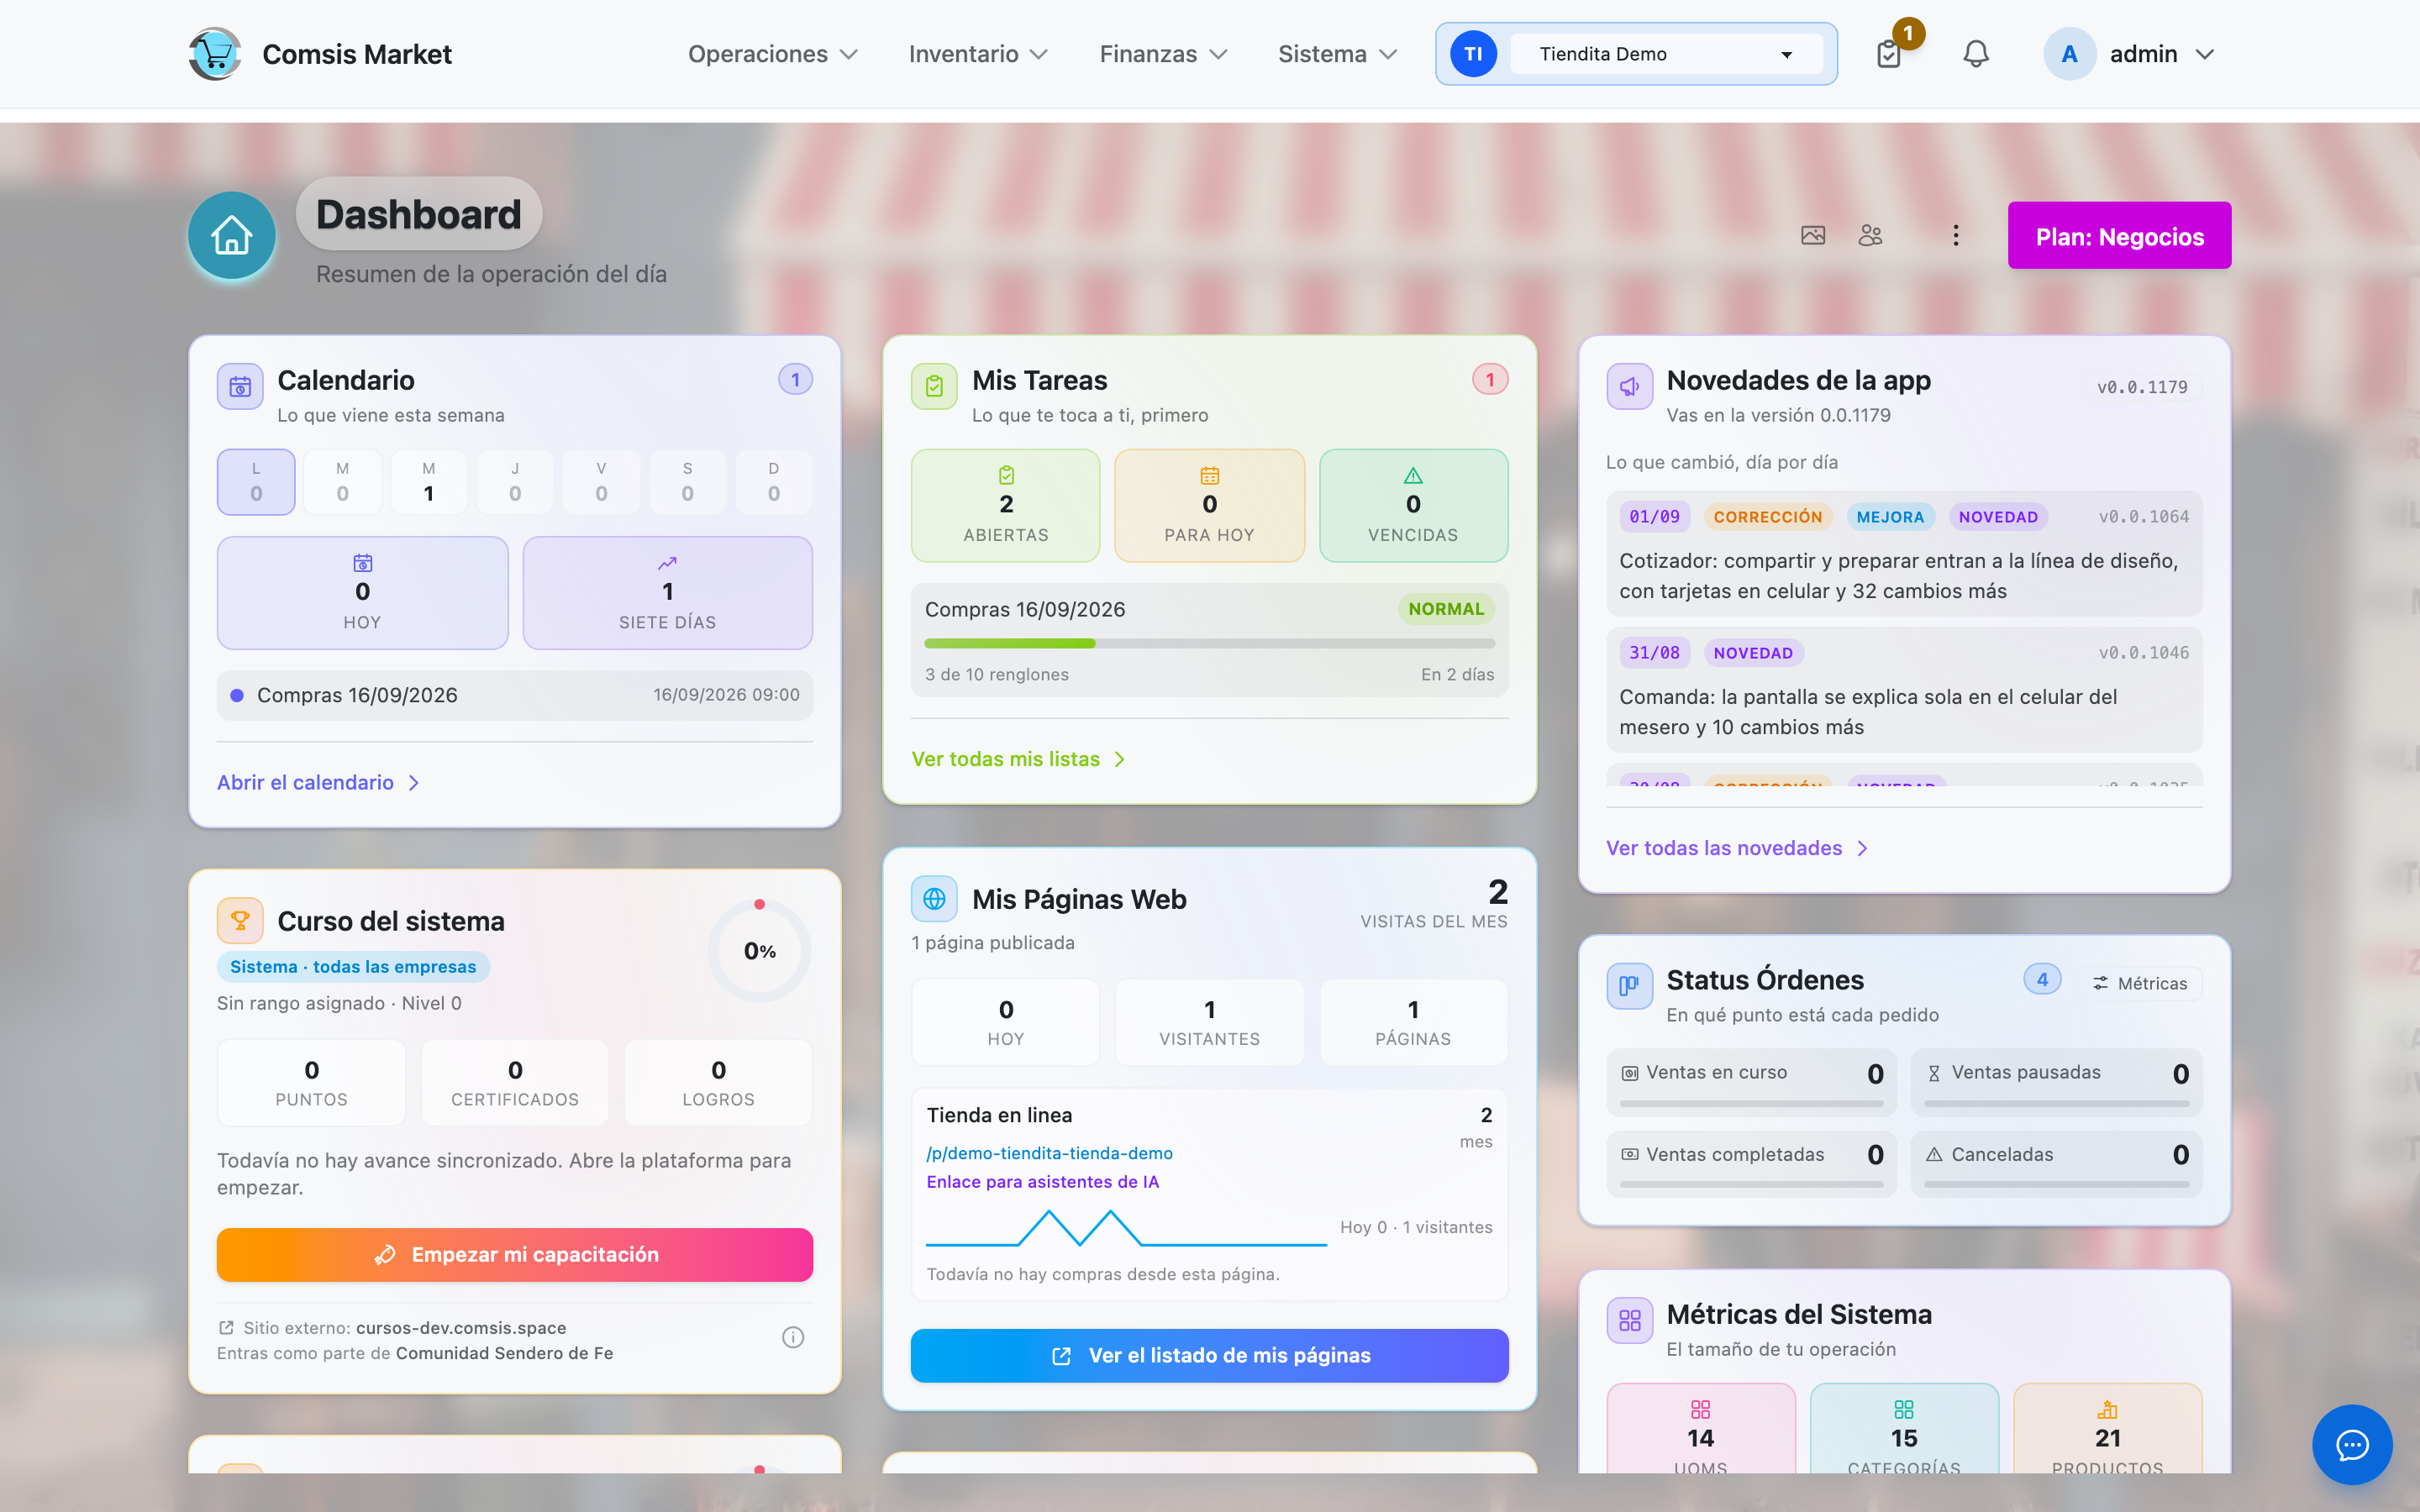Click the Novedades de la app megaphone icon

[x=1629, y=387]
